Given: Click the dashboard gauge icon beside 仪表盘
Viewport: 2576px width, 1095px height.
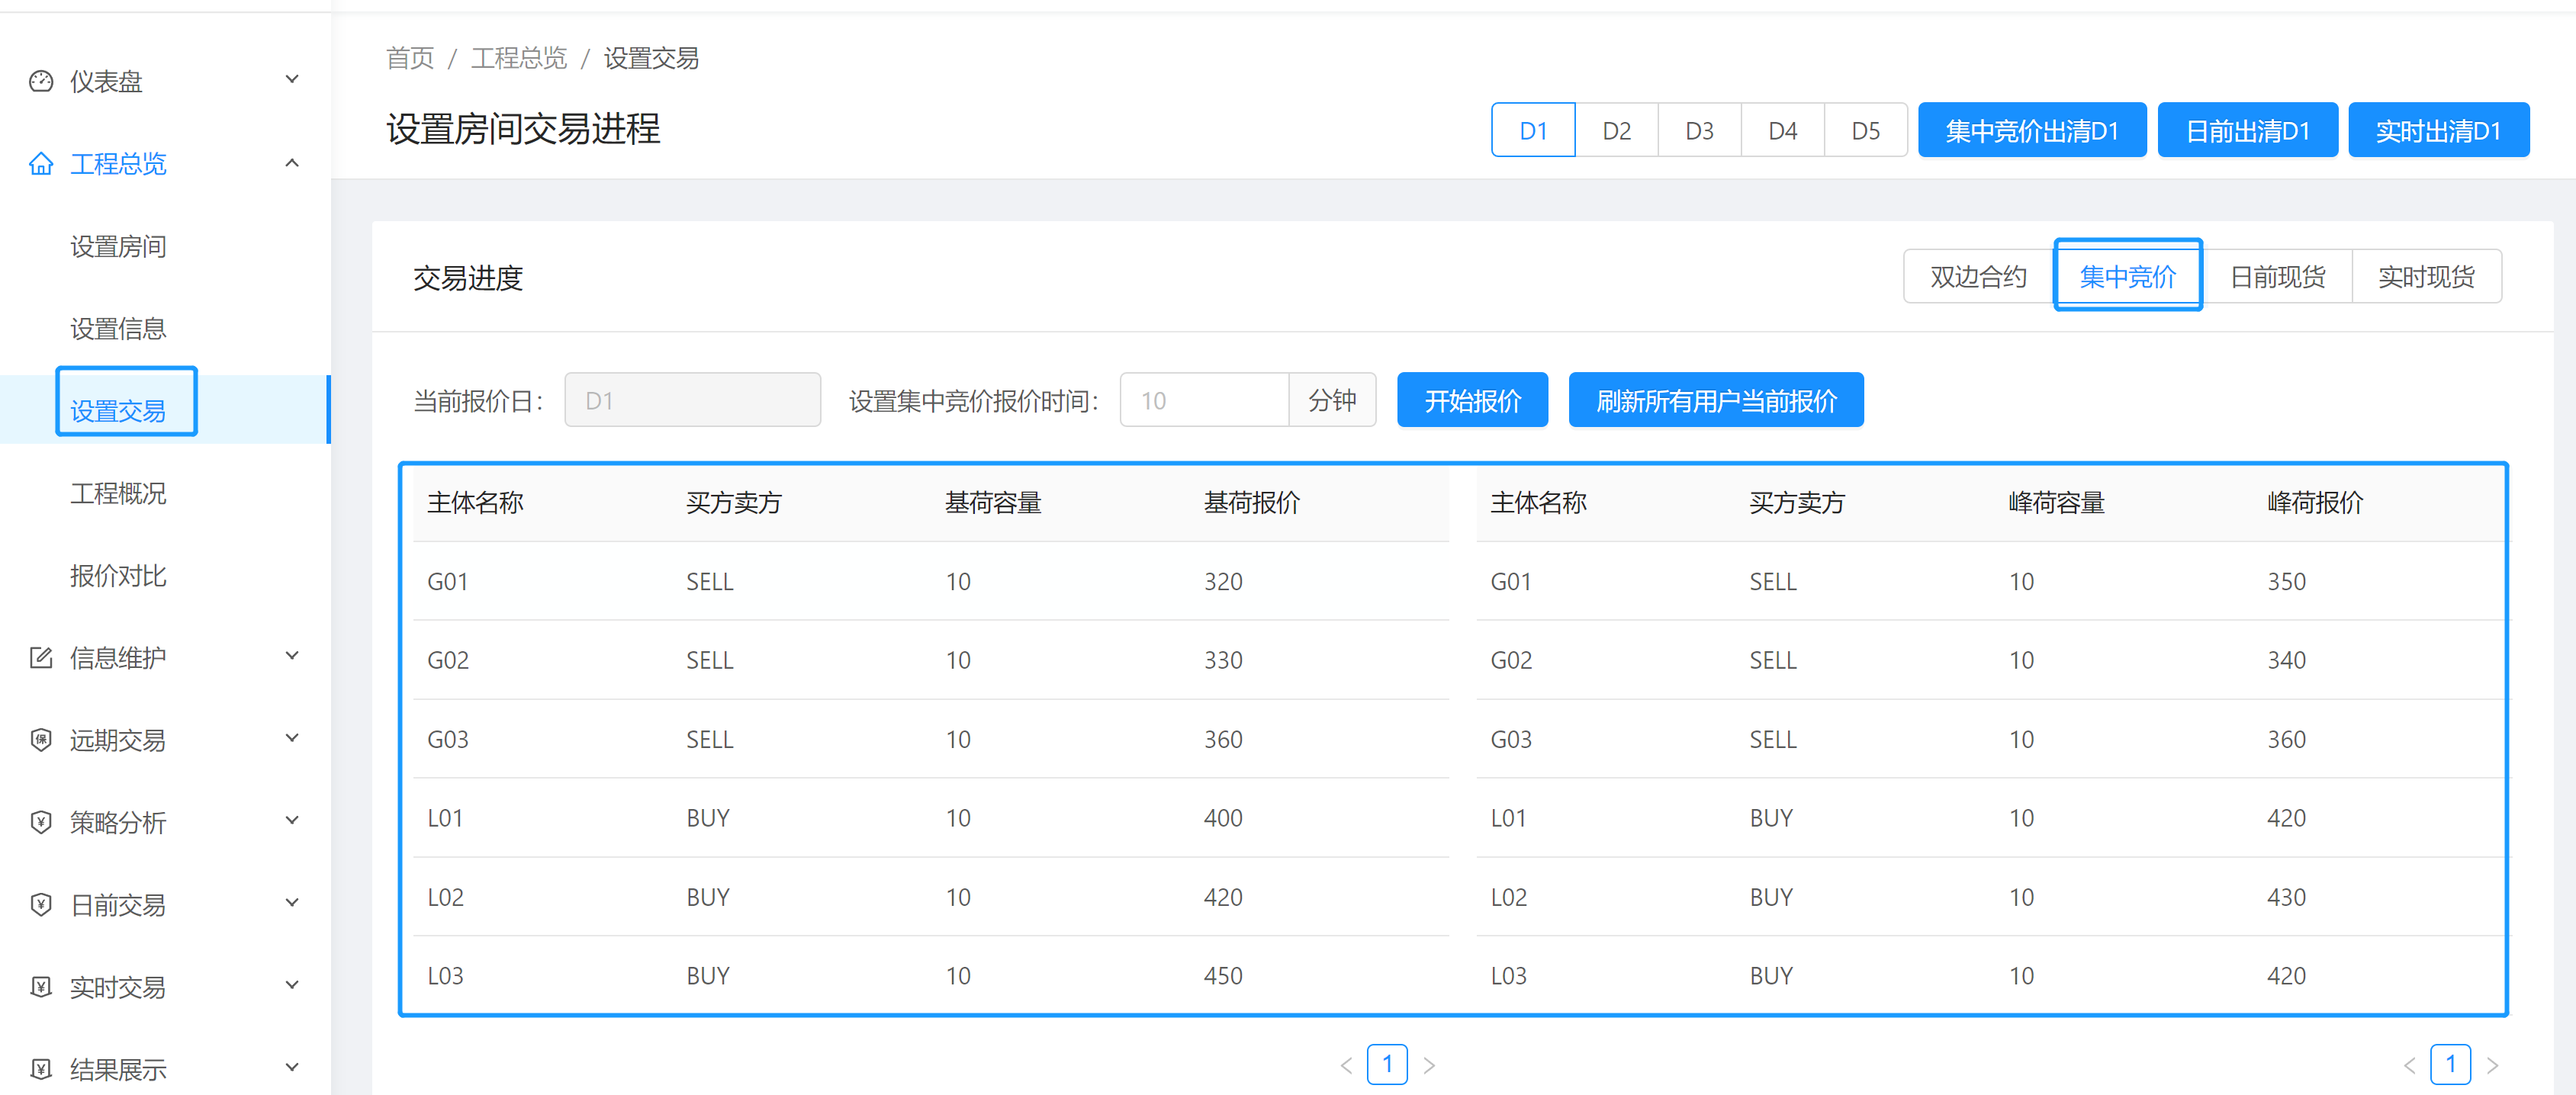Looking at the screenshot, I should [x=41, y=81].
